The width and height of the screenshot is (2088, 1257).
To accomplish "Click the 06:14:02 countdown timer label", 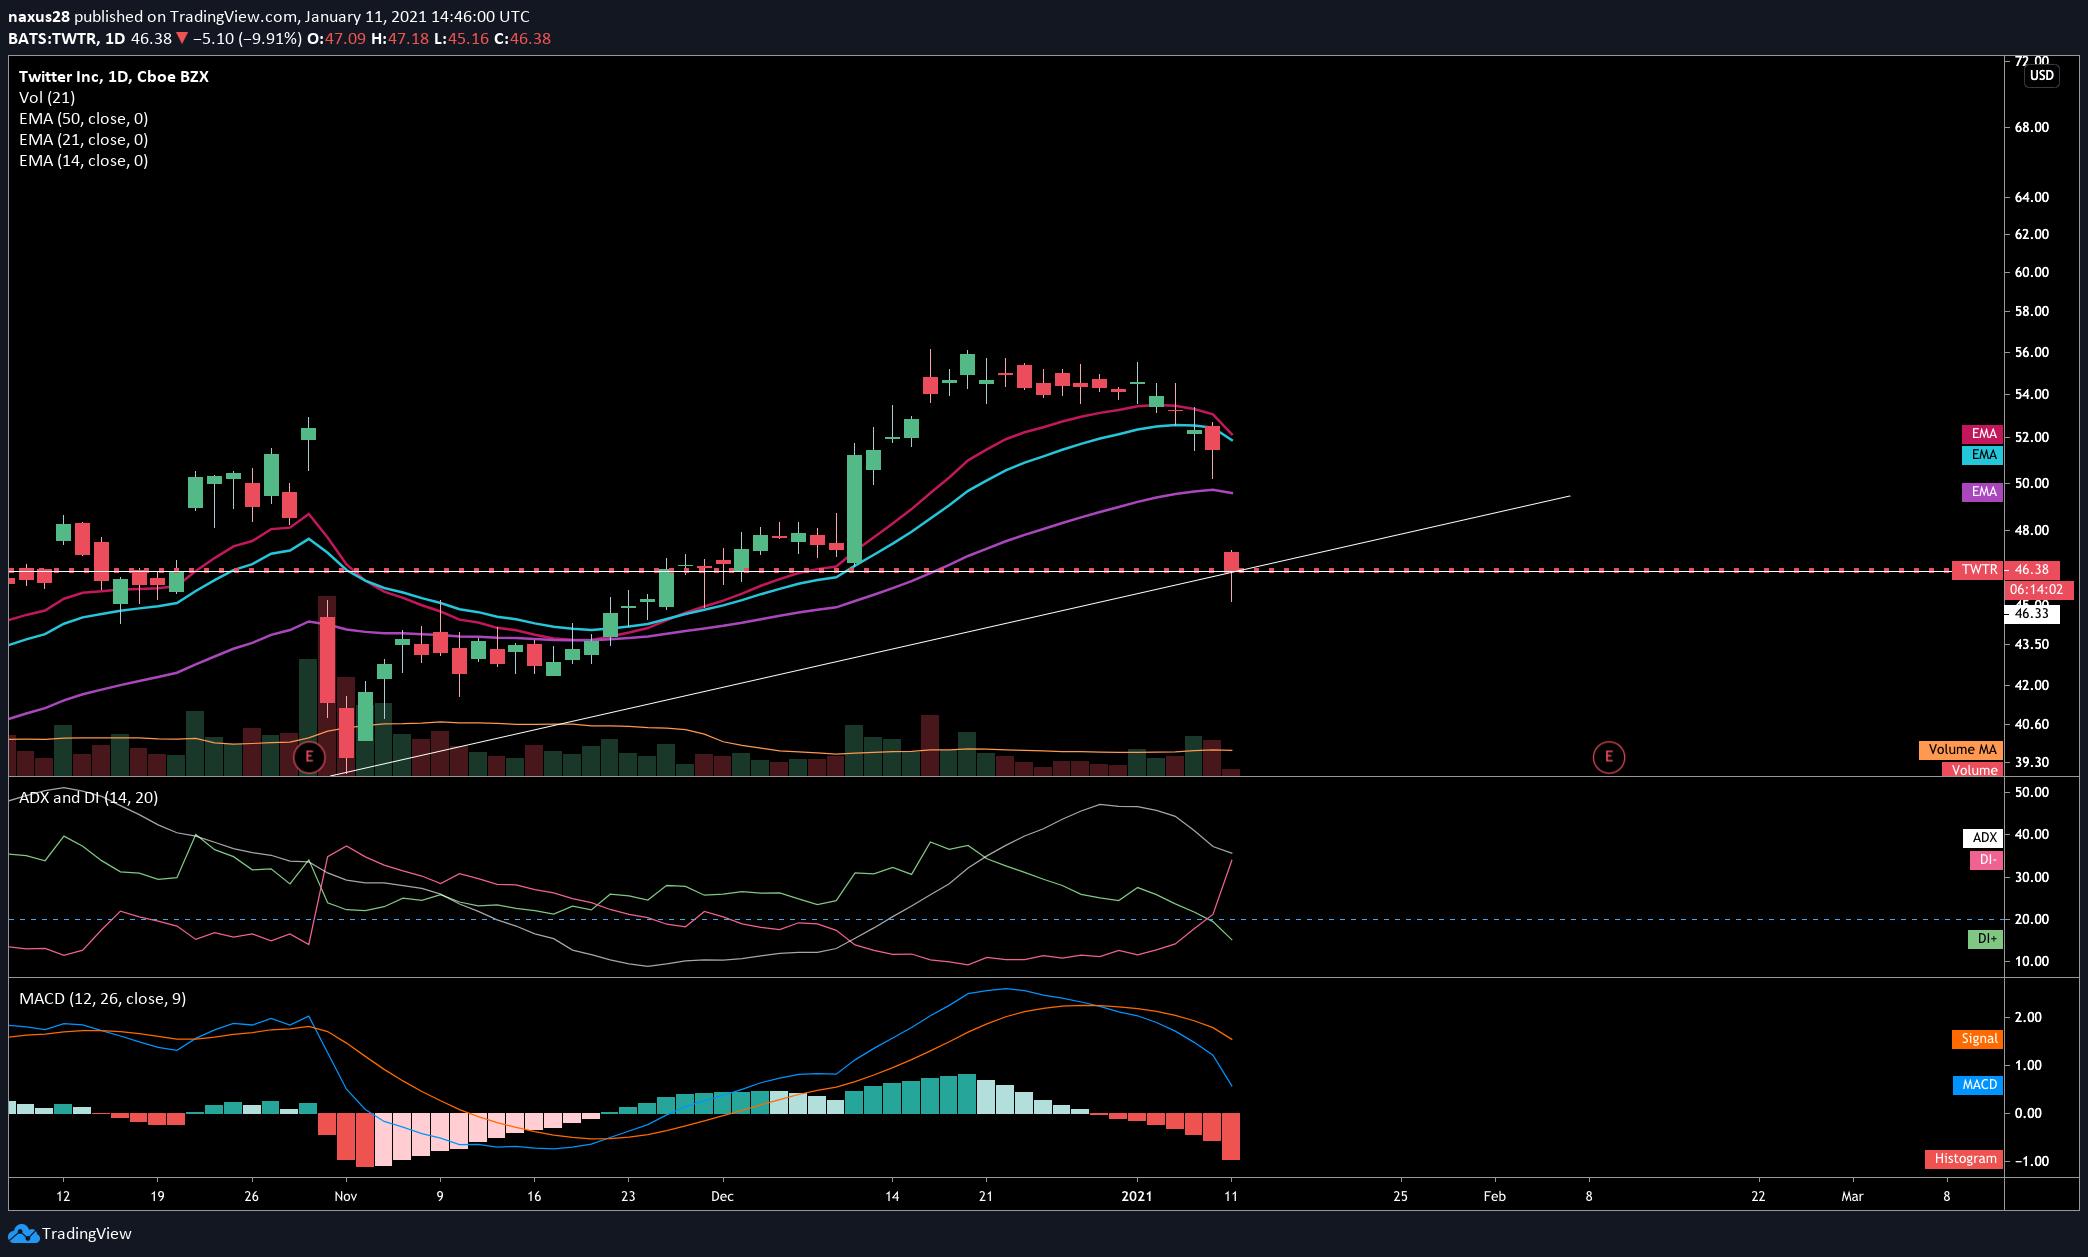I will click(x=2038, y=590).
